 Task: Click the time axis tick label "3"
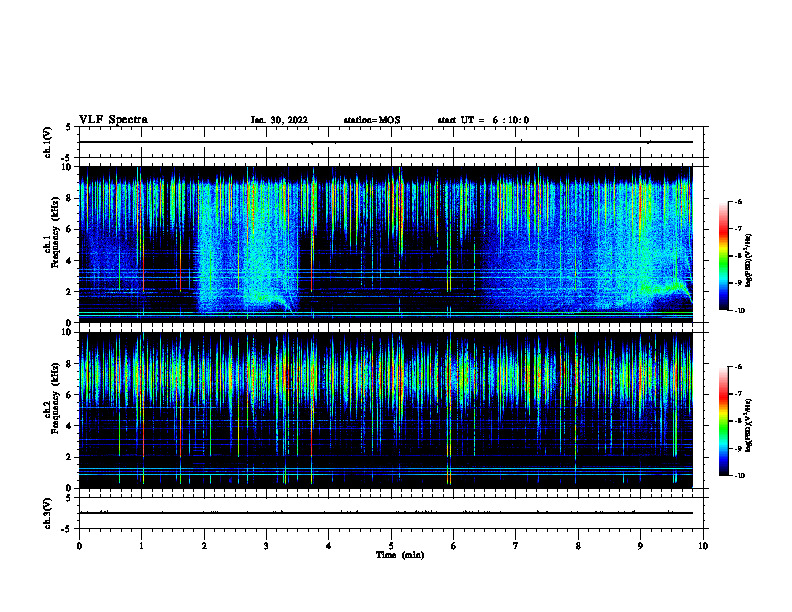tap(266, 546)
